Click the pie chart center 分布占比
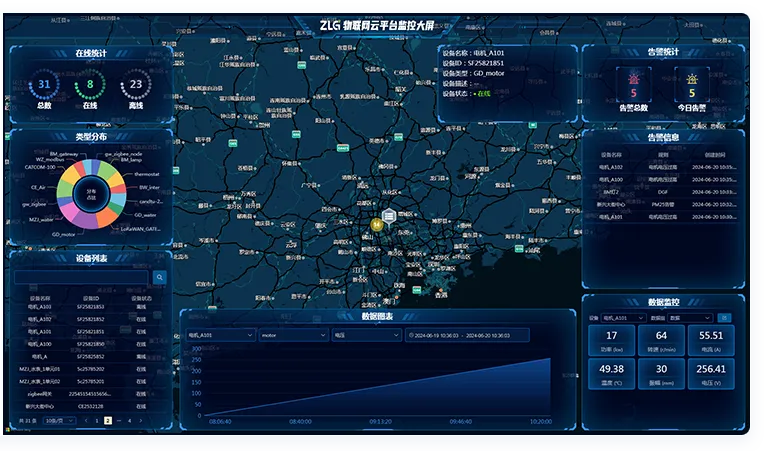This screenshot has width=764, height=451. coord(91,194)
